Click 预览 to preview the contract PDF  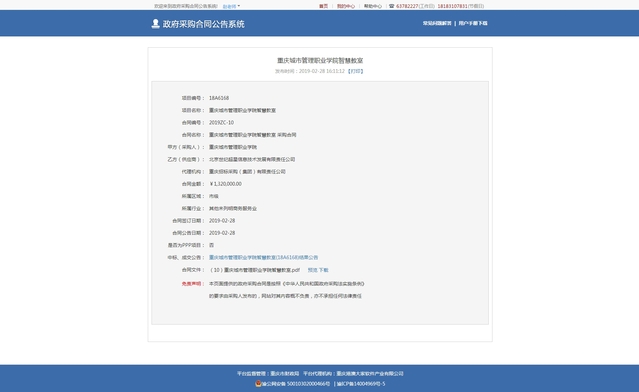[312, 270]
